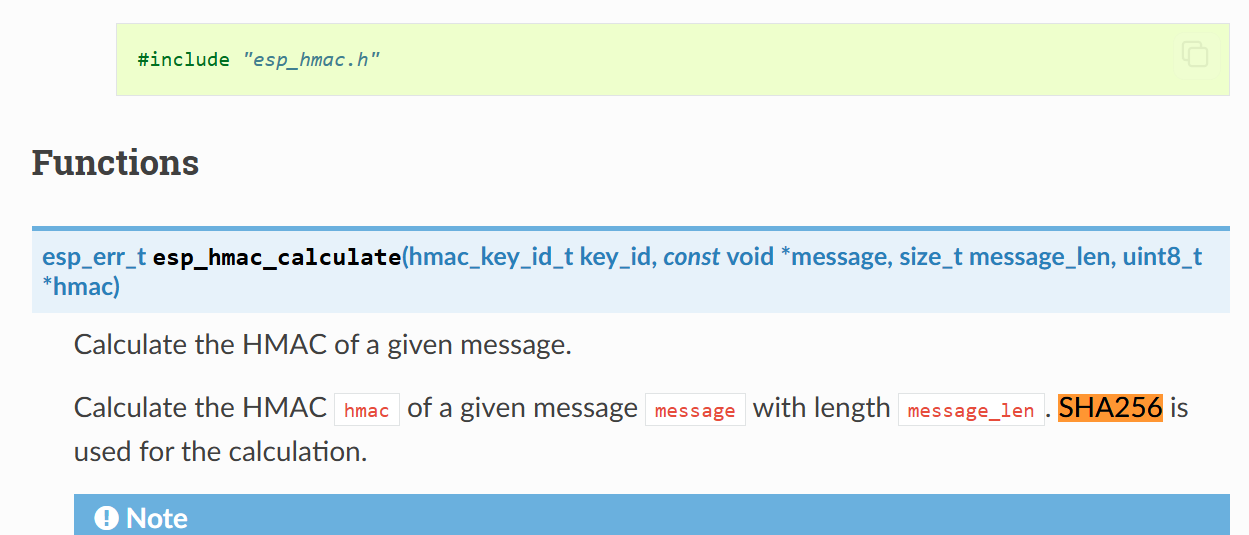The image size is (1249, 535).
Task: Click the key_id parameter in signature
Action: (x=616, y=257)
